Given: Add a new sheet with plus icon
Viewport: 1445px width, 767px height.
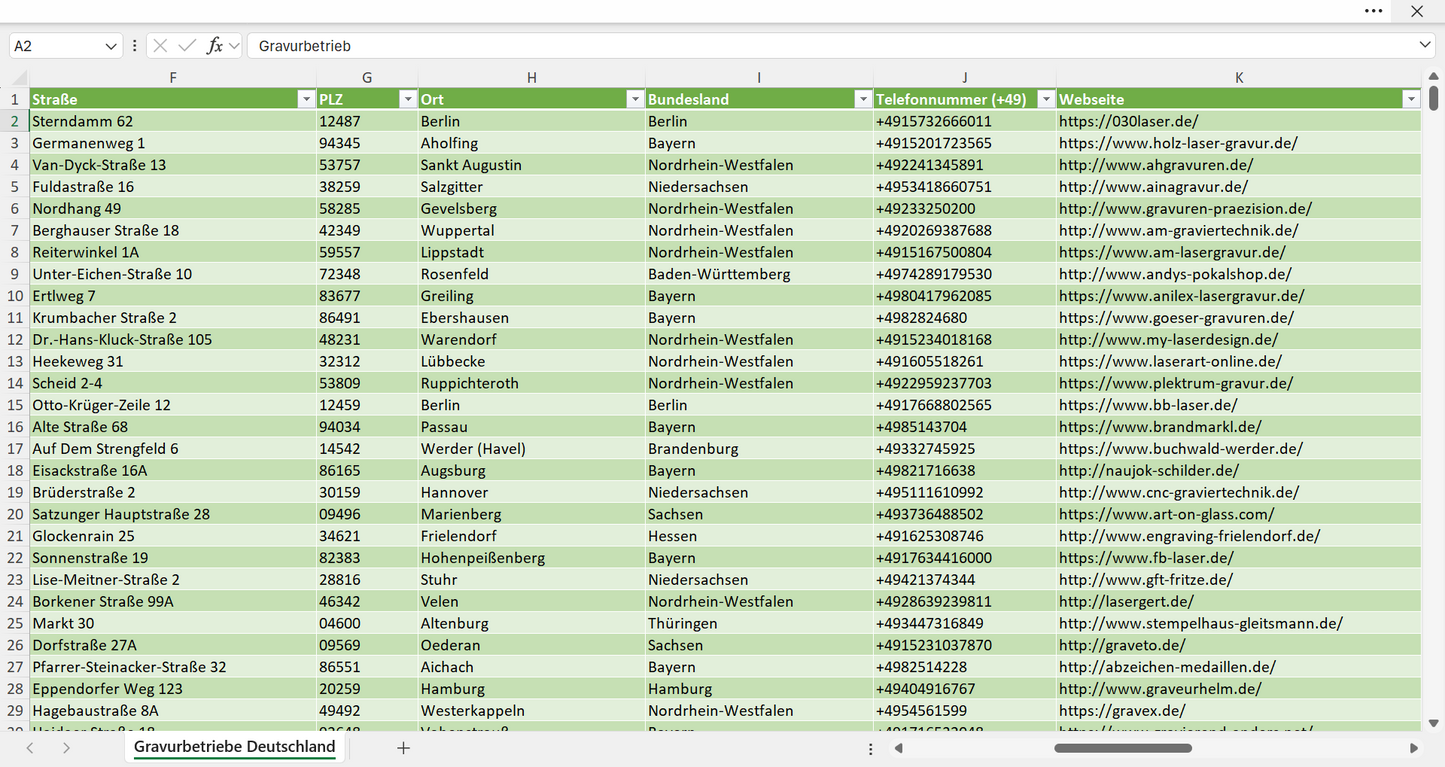Looking at the screenshot, I should [x=403, y=748].
